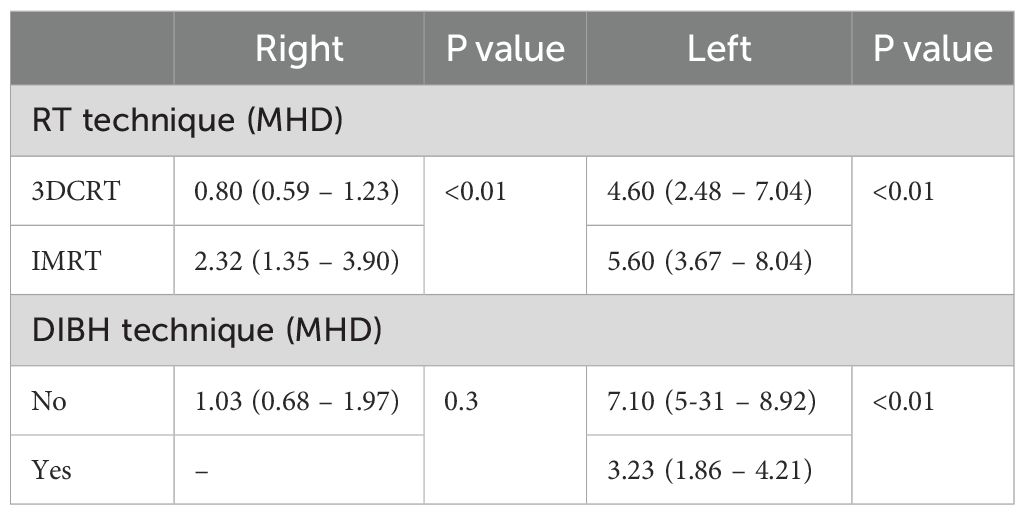This screenshot has height=515, width=1025.
Task: Select cell value 0.80 (0.59 – 1.23)
Action: click(298, 190)
